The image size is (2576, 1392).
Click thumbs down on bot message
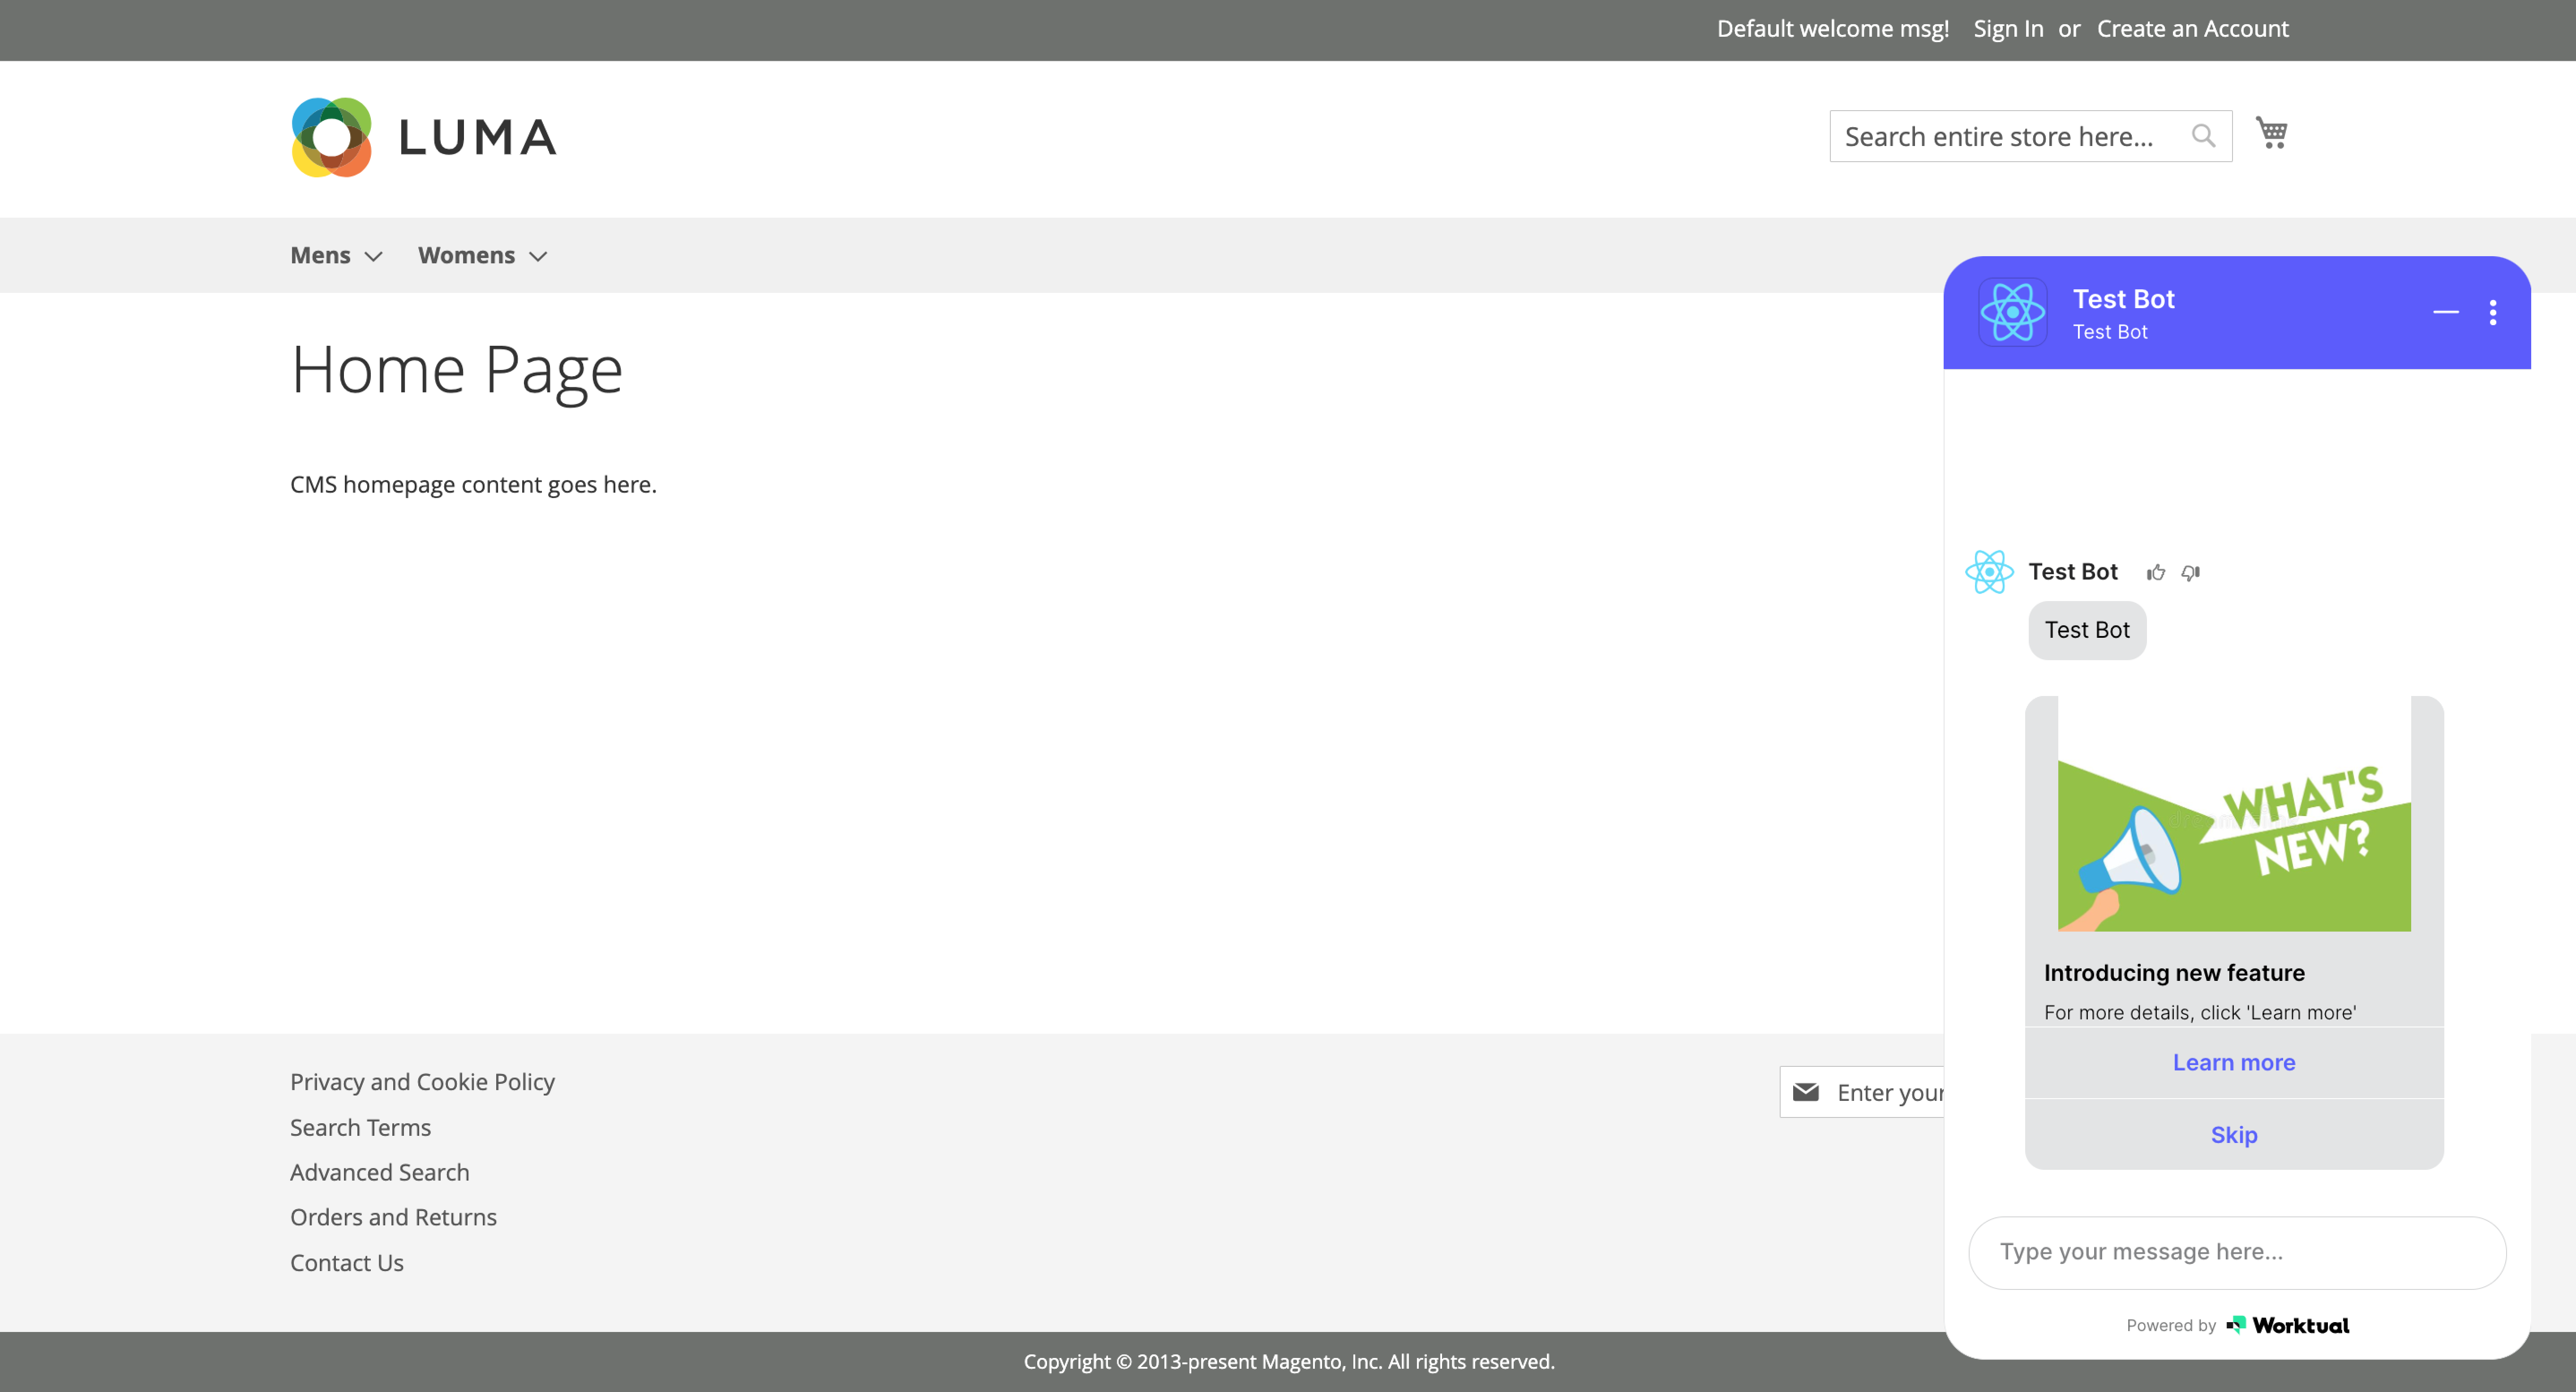click(x=2190, y=572)
